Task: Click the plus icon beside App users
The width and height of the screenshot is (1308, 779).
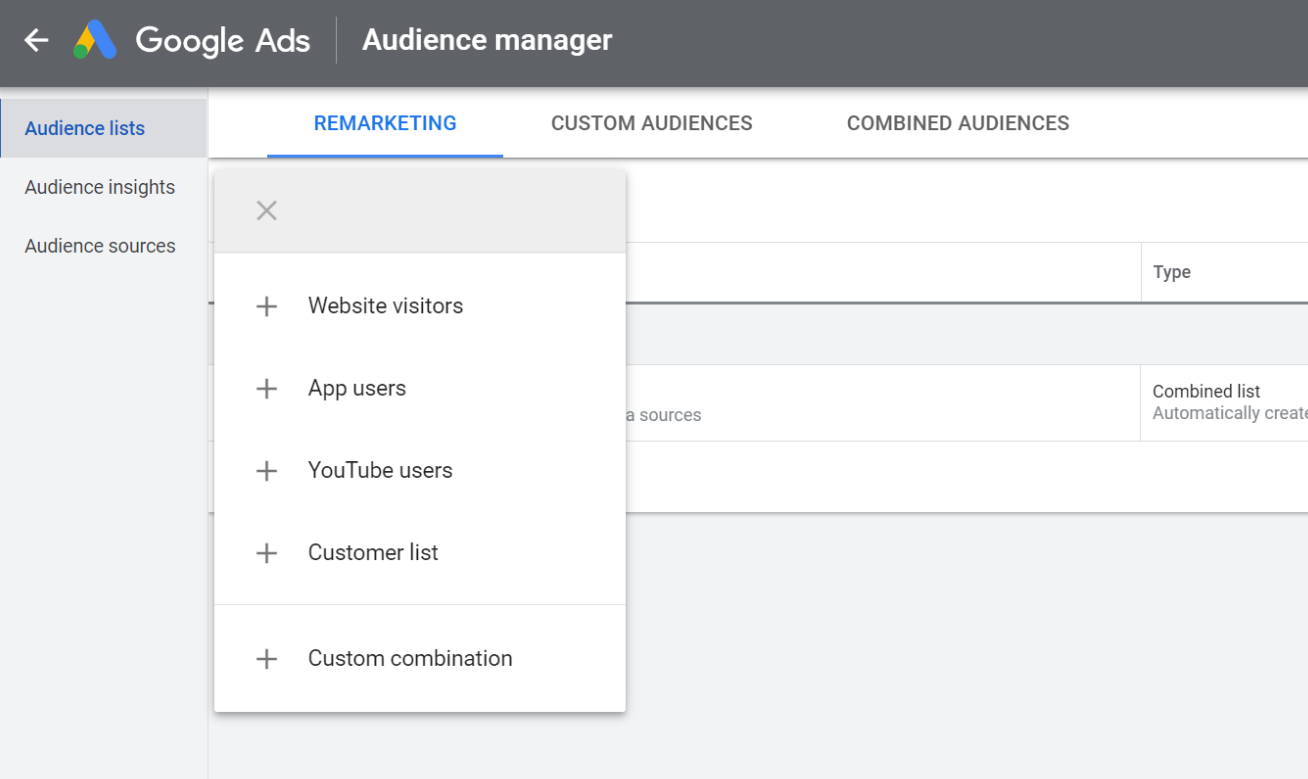Action: (x=266, y=388)
